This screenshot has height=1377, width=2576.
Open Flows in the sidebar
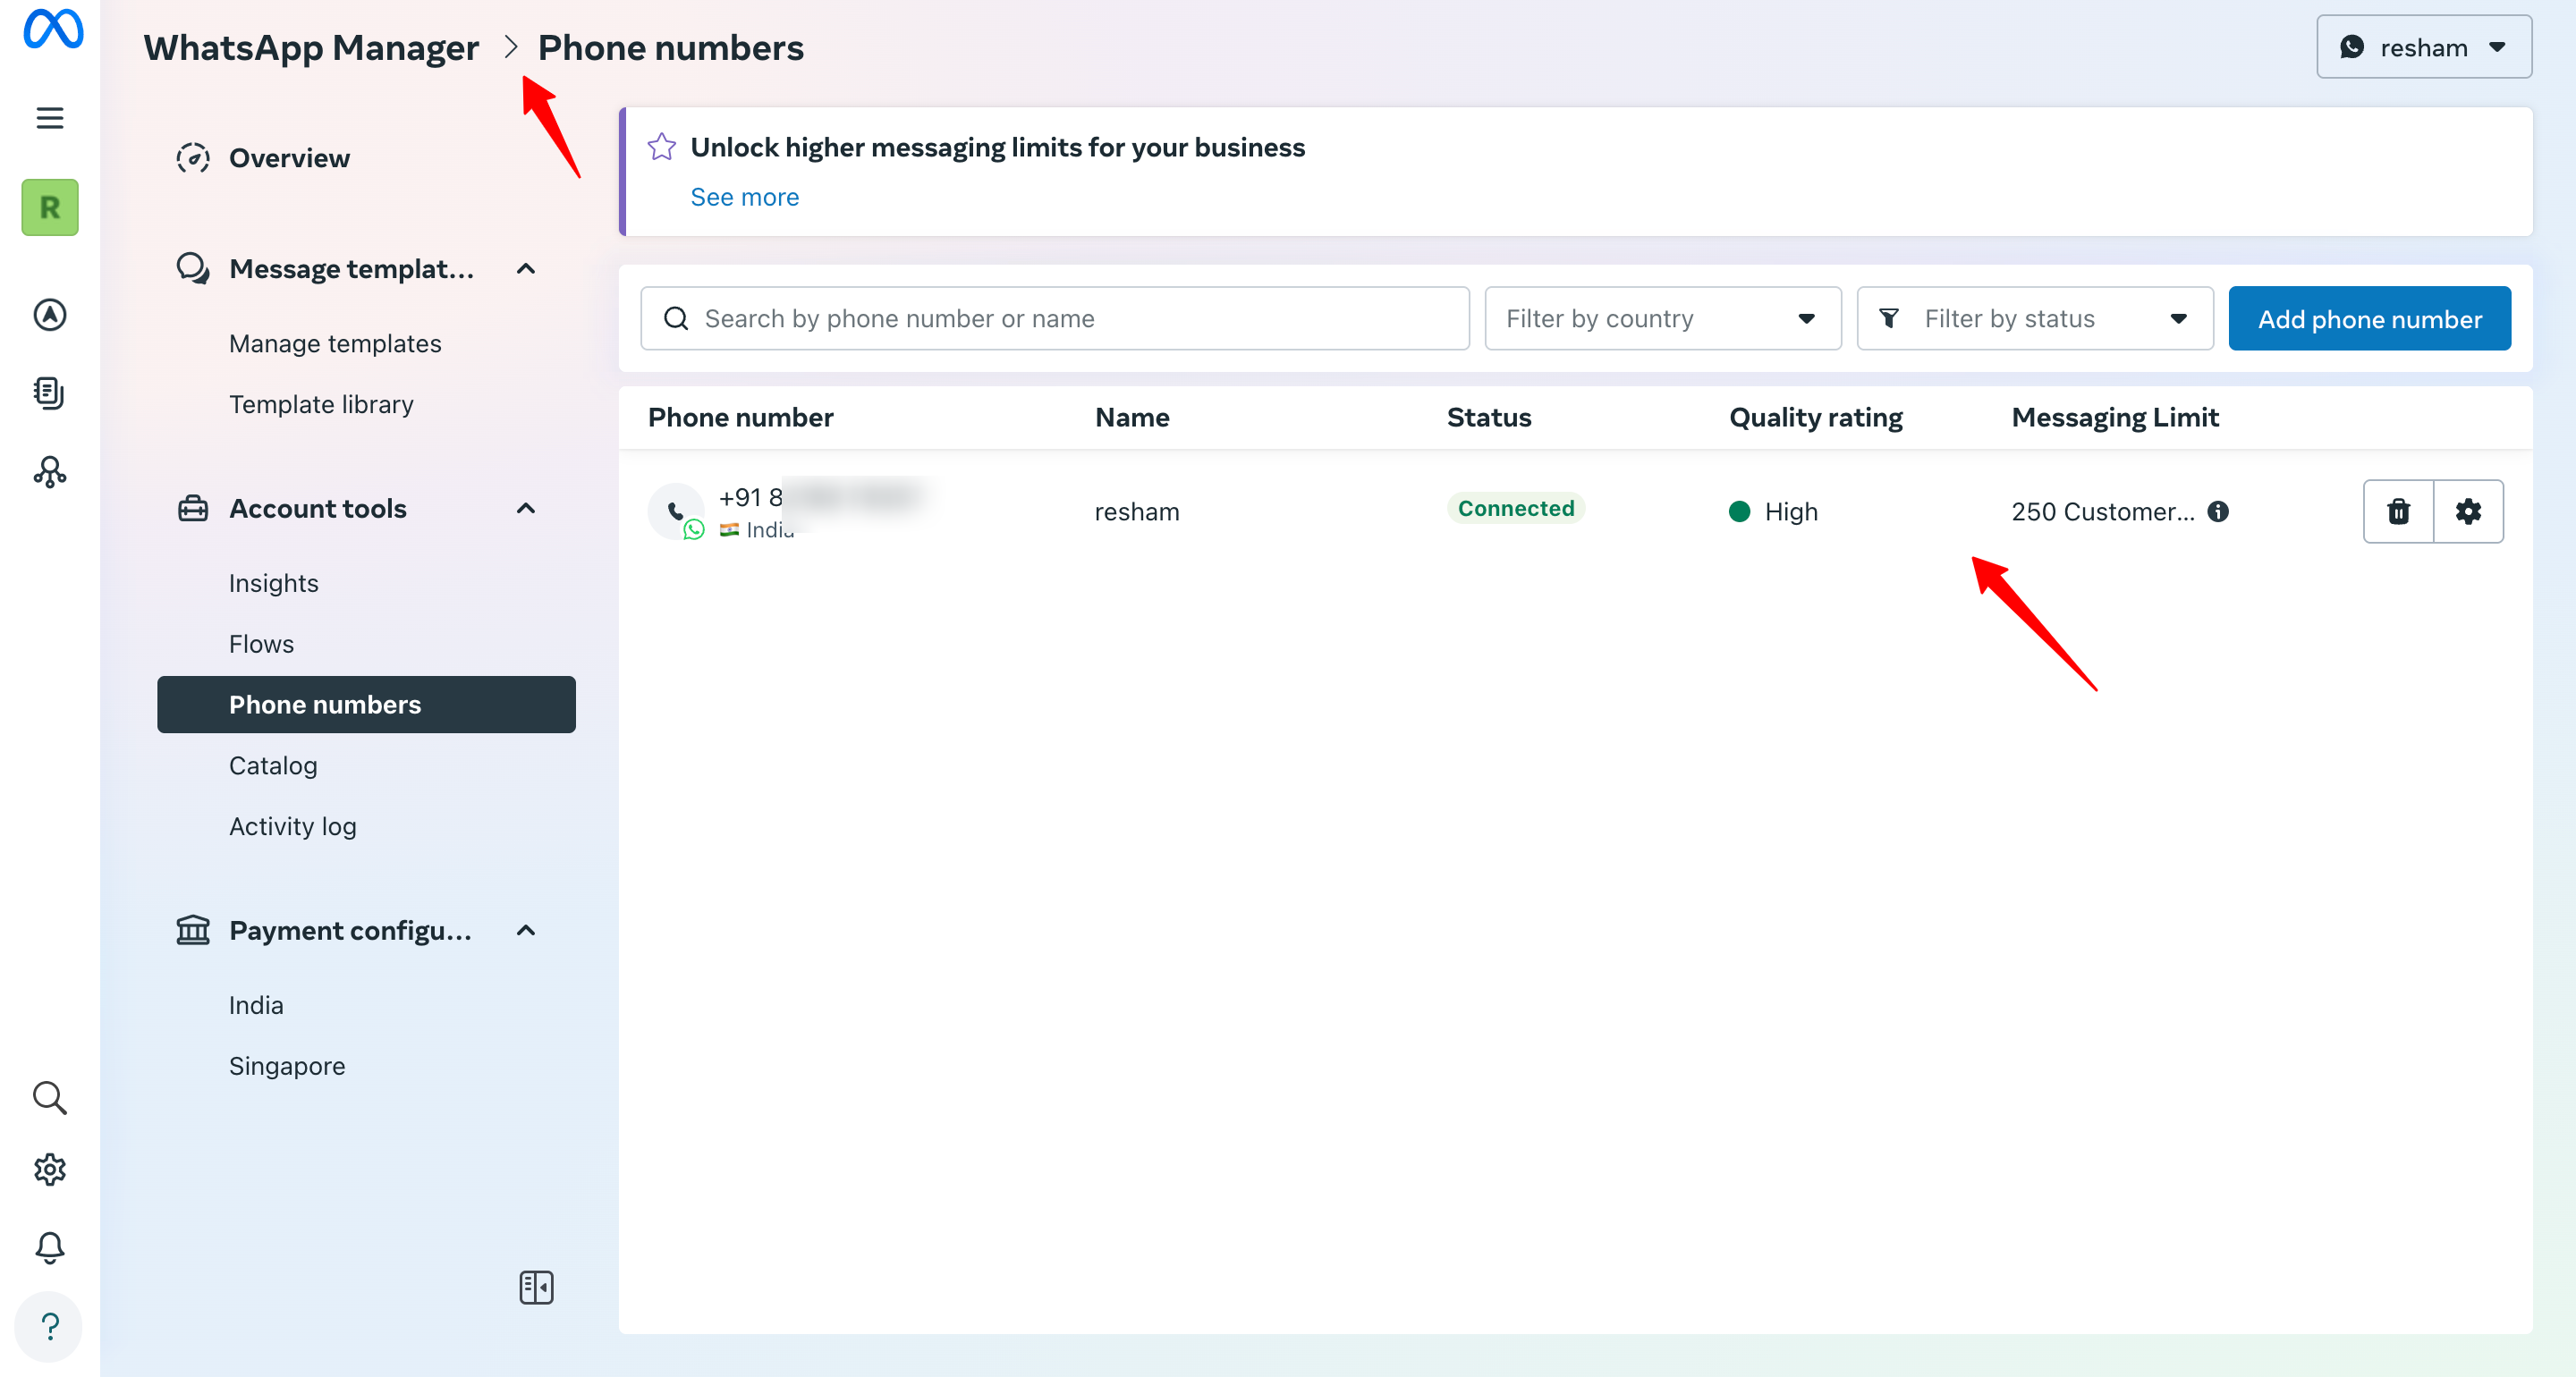tap(261, 644)
